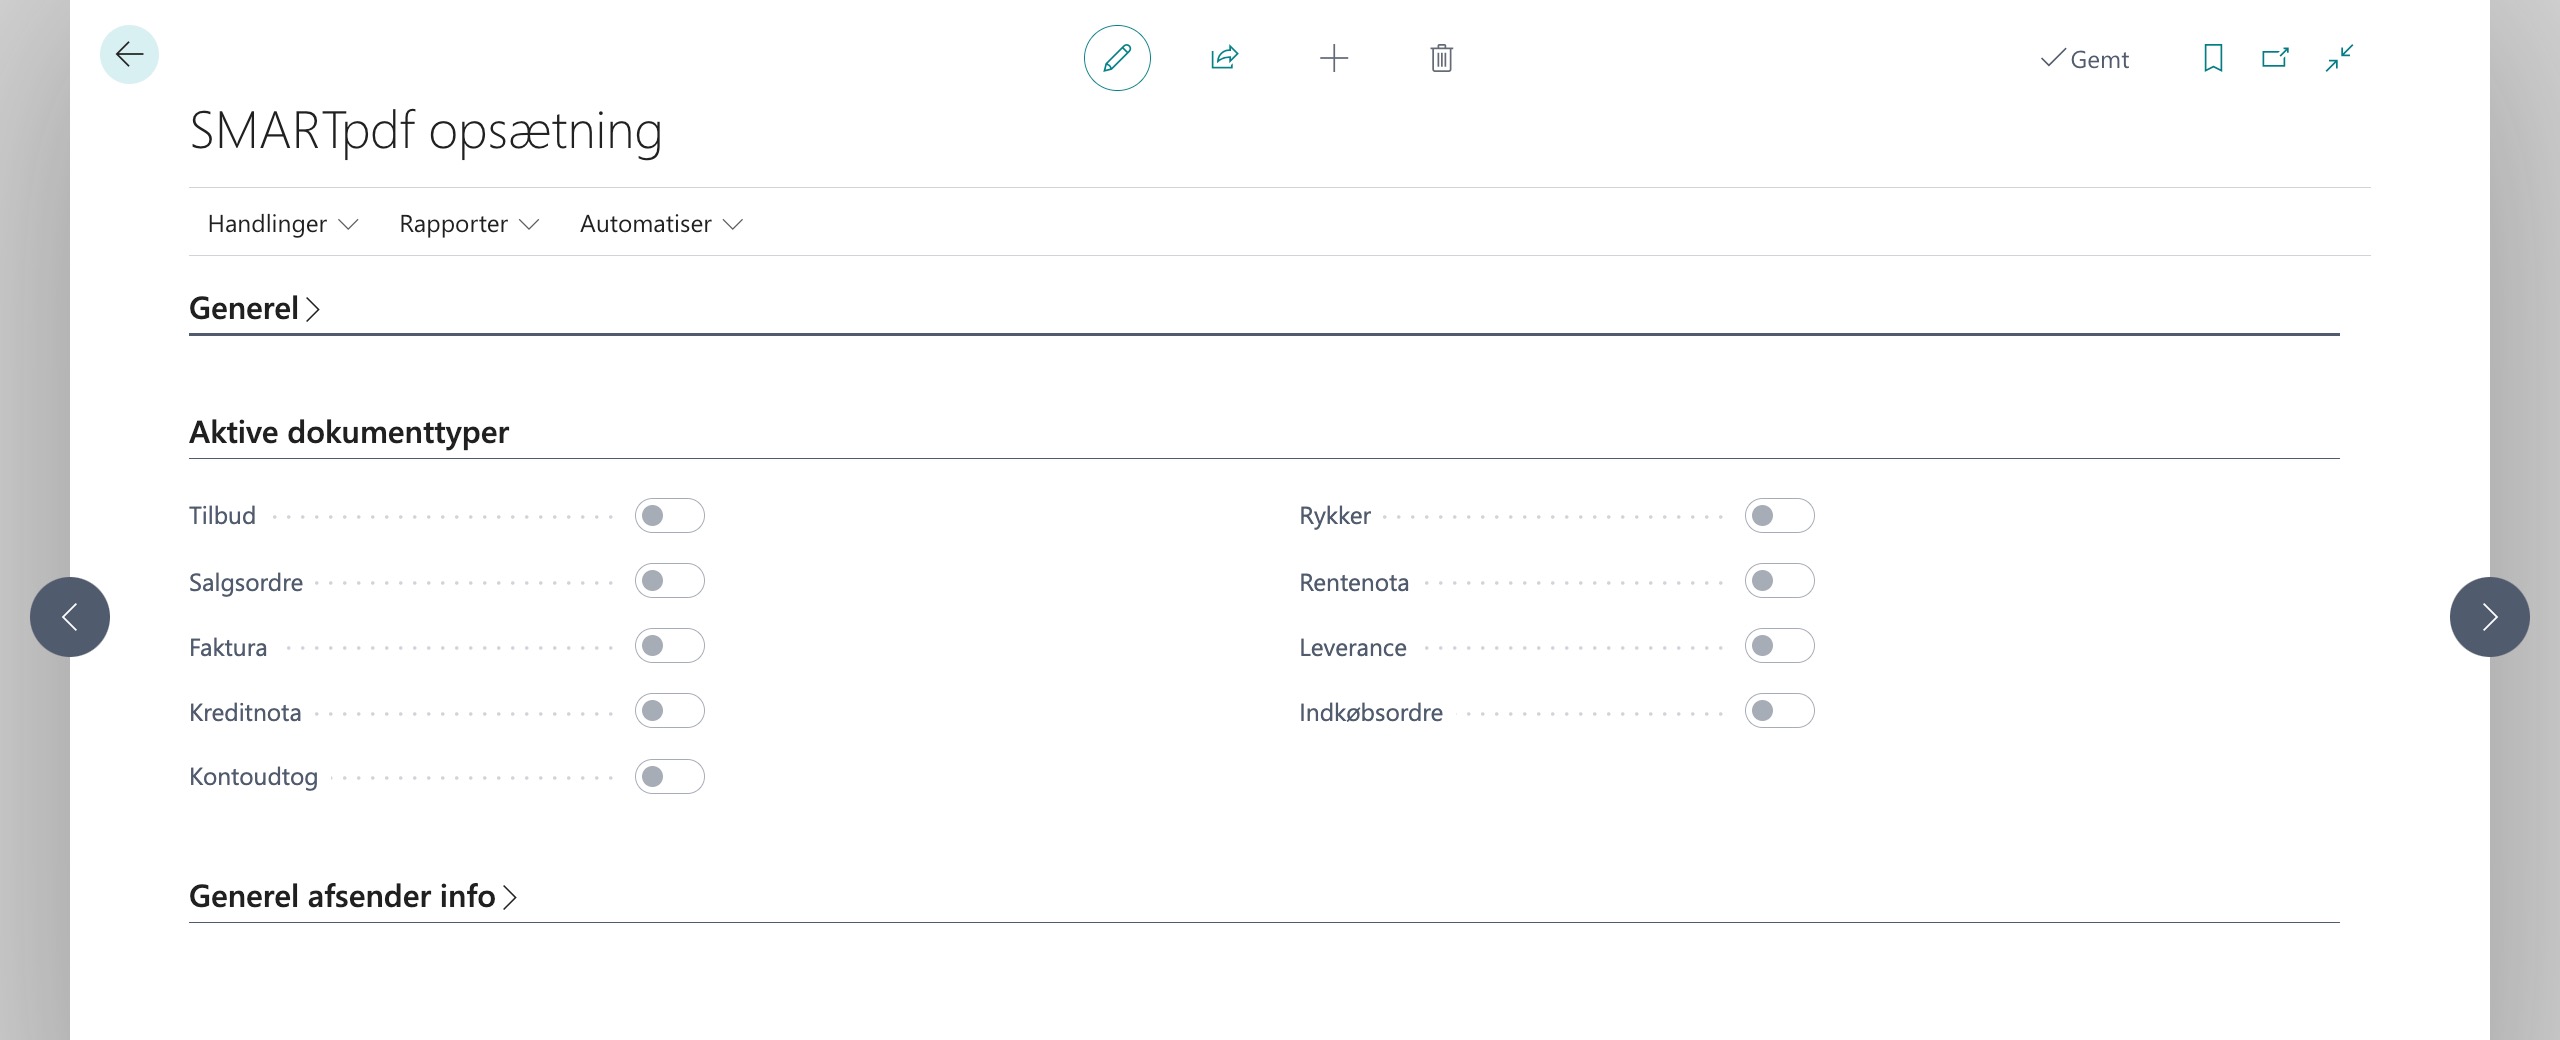Screen dimensions: 2560x1040
Task: Click the bookmark icon
Action: coord(2213,58)
